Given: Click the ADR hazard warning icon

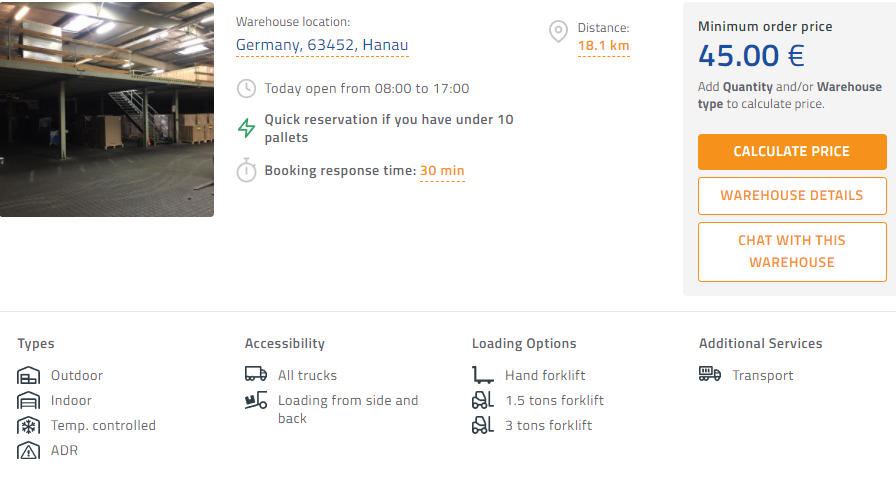Looking at the screenshot, I should 28,451.
